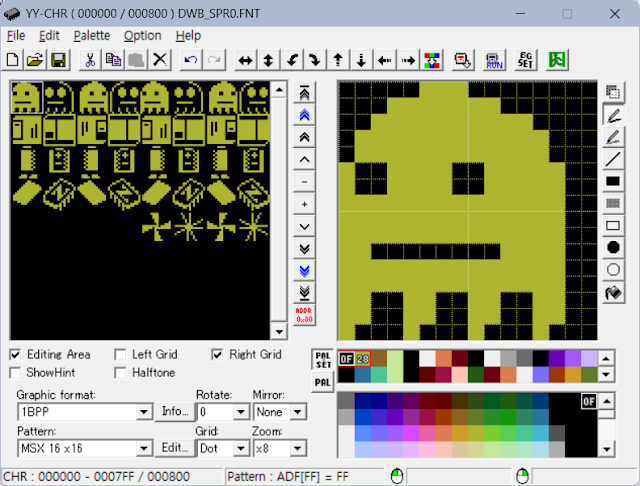Select the 0F black palette entry

(x=346, y=359)
